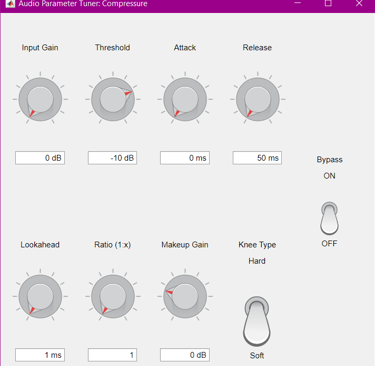
Task: Select the Ratio value field showing 1
Action: [112, 355]
